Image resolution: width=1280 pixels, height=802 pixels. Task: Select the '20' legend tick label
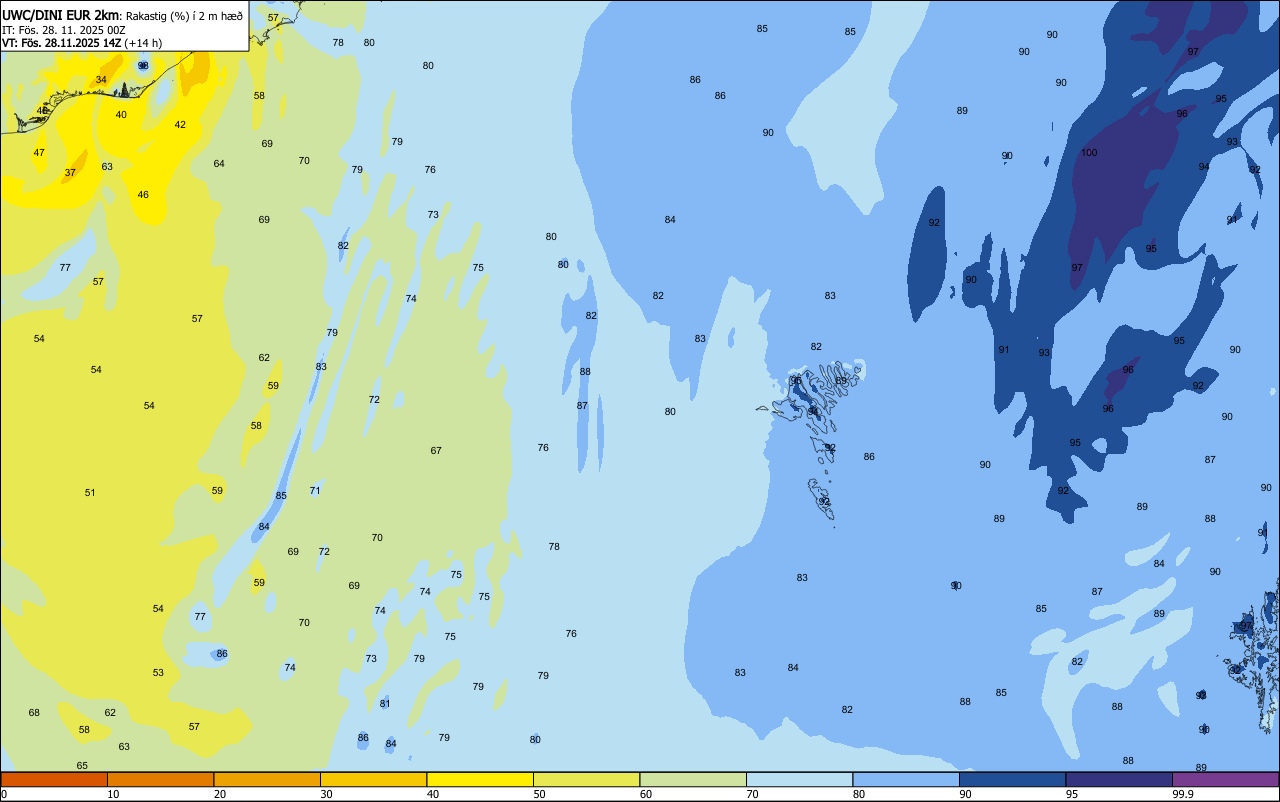tap(220, 794)
